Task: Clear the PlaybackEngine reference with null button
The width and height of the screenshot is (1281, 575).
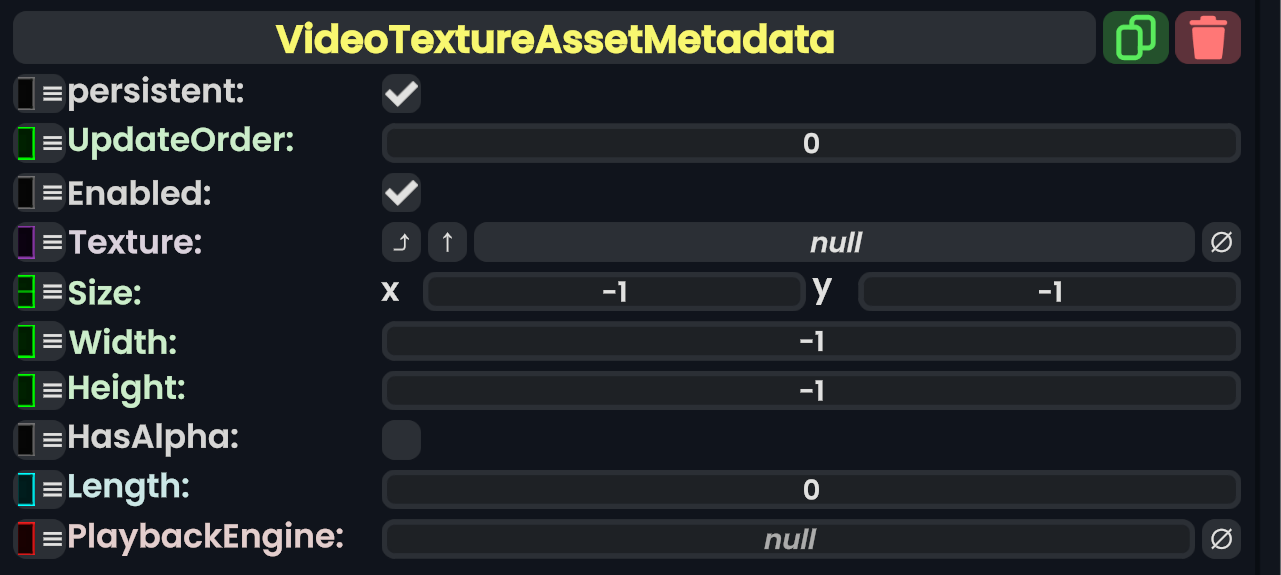Action: 1221,539
